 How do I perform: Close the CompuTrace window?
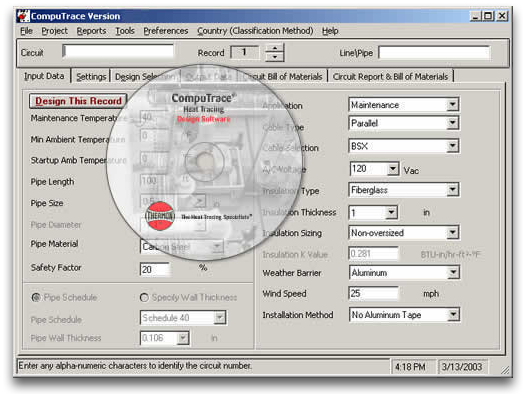point(502,16)
